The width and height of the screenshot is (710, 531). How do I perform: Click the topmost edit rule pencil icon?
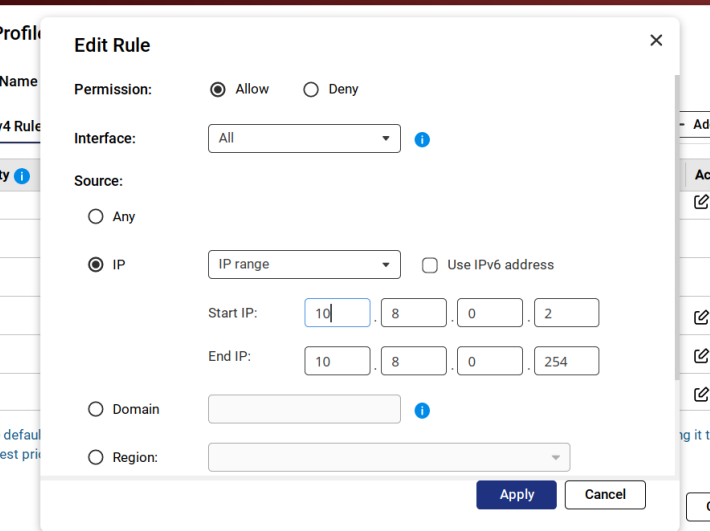(x=701, y=201)
